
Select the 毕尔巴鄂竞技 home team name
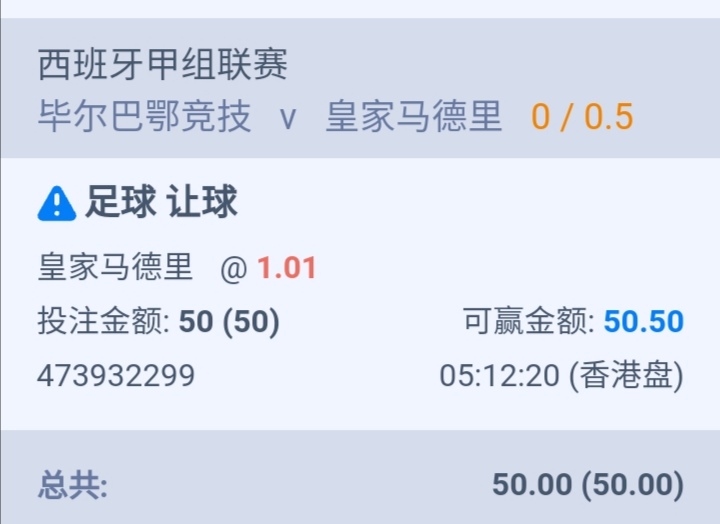pos(144,118)
